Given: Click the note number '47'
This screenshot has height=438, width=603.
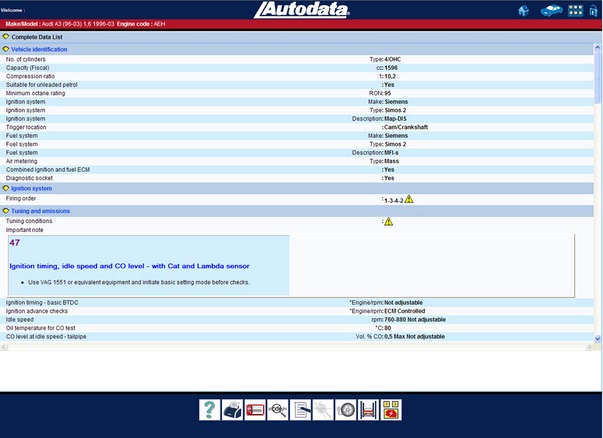Looking at the screenshot, I should click(x=15, y=243).
